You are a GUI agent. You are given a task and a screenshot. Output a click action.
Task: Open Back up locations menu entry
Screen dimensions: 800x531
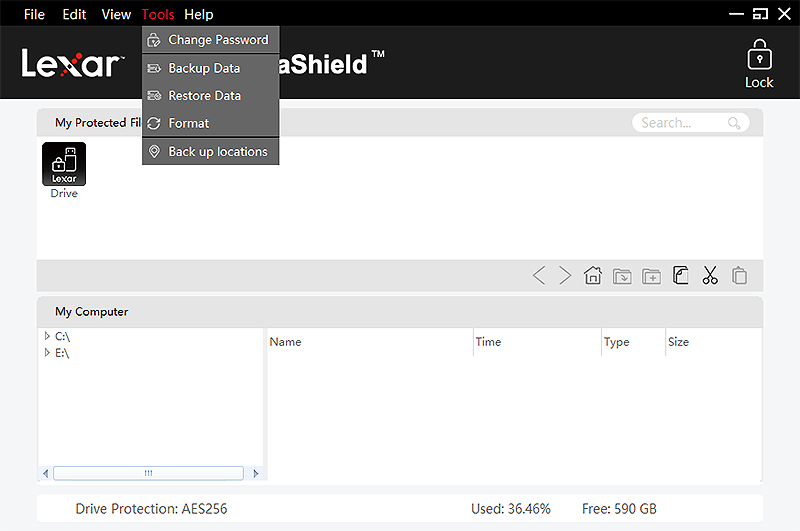pos(217,152)
